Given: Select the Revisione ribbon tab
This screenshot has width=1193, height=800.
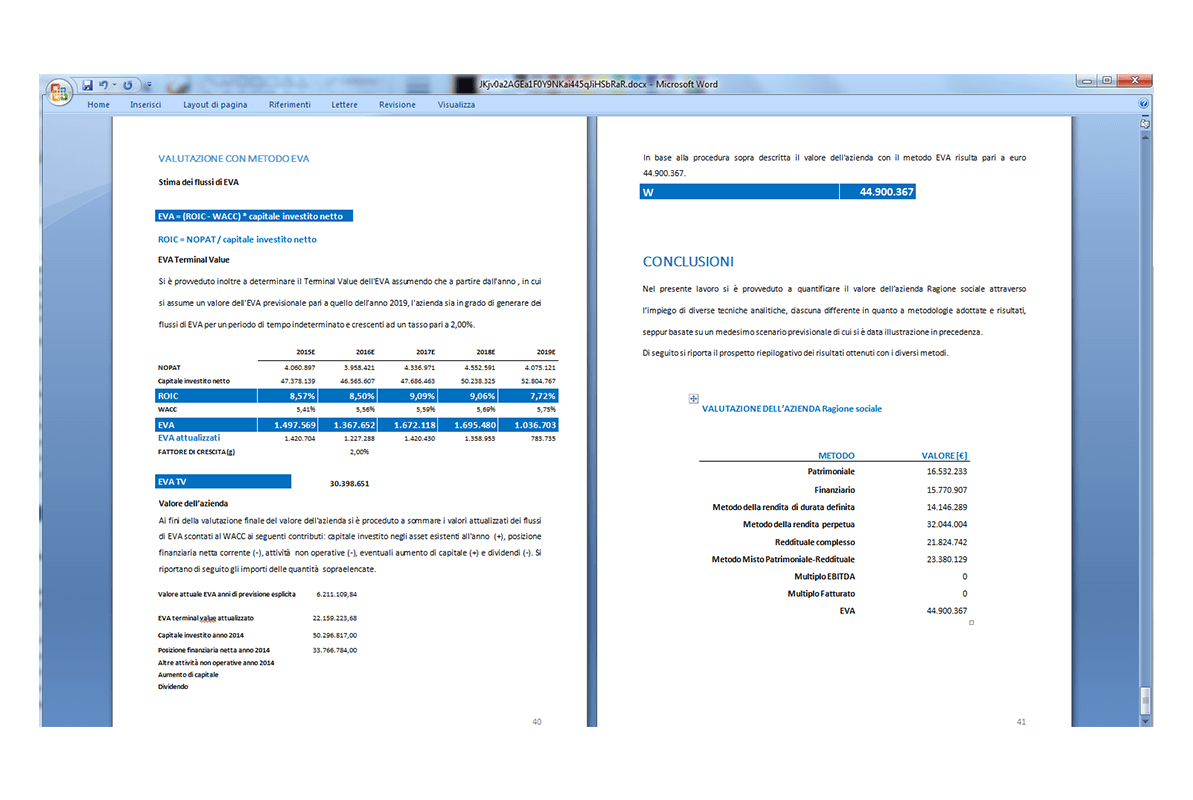Looking at the screenshot, I should [397, 105].
